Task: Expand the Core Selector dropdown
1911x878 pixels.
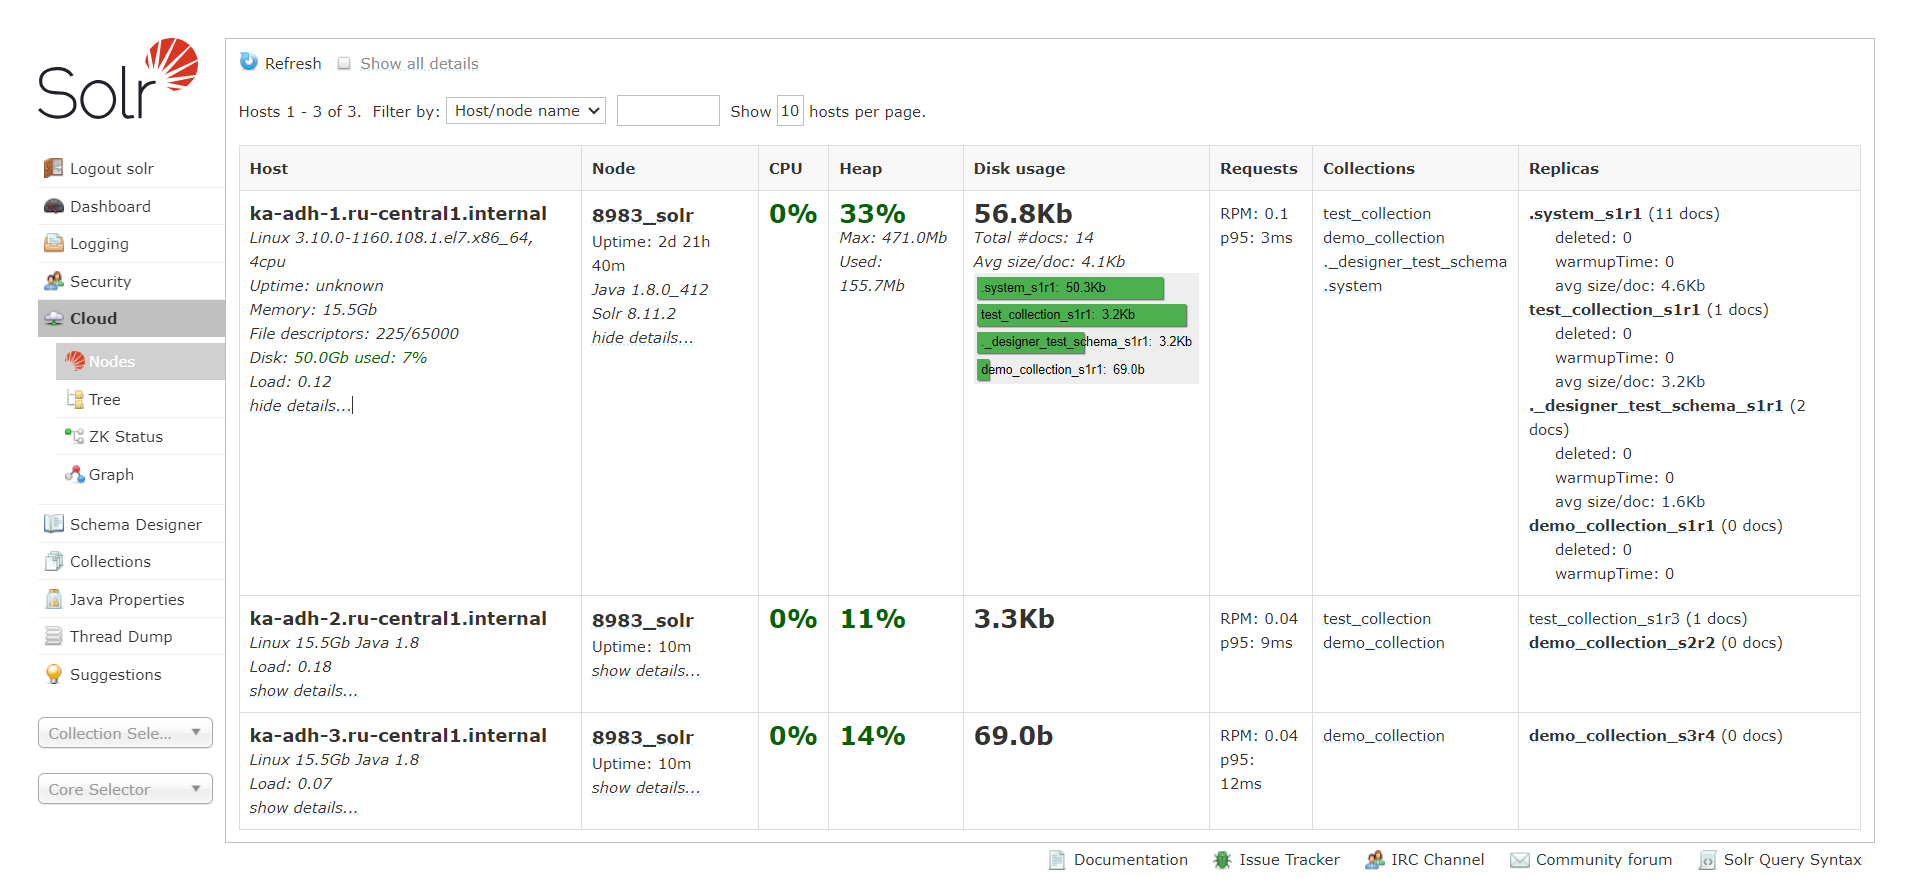Action: (x=125, y=789)
